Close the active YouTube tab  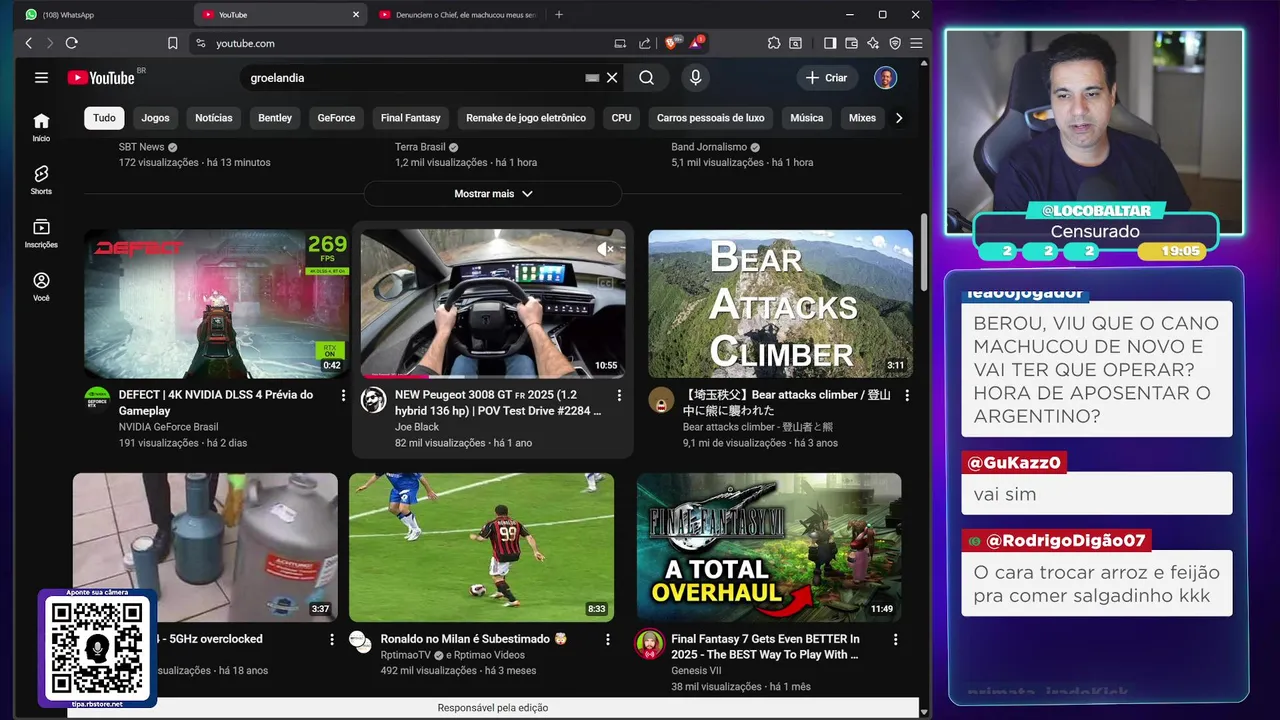(356, 14)
